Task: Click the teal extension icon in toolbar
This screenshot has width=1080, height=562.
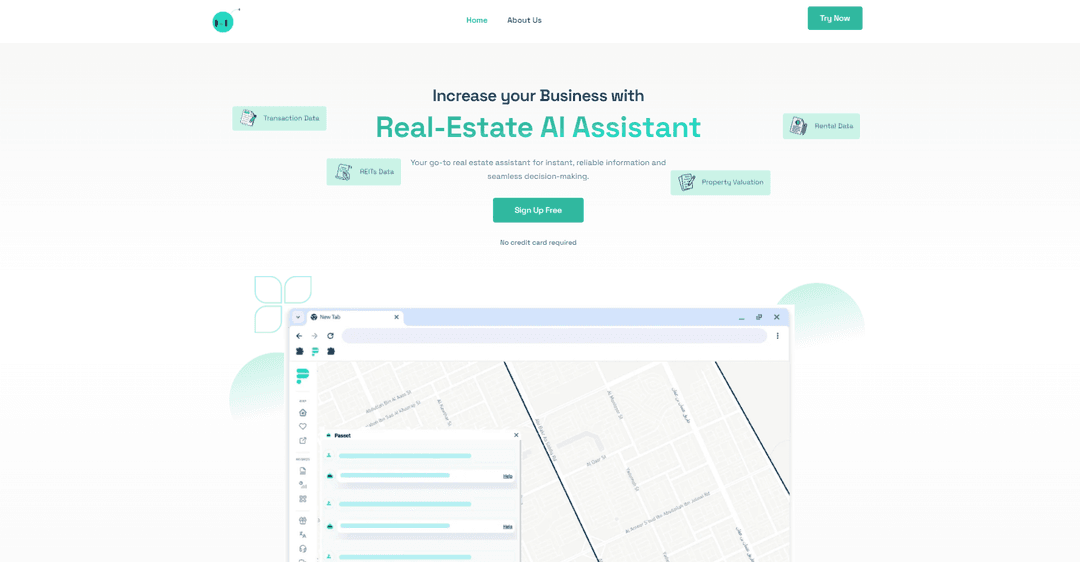Action: tap(315, 351)
